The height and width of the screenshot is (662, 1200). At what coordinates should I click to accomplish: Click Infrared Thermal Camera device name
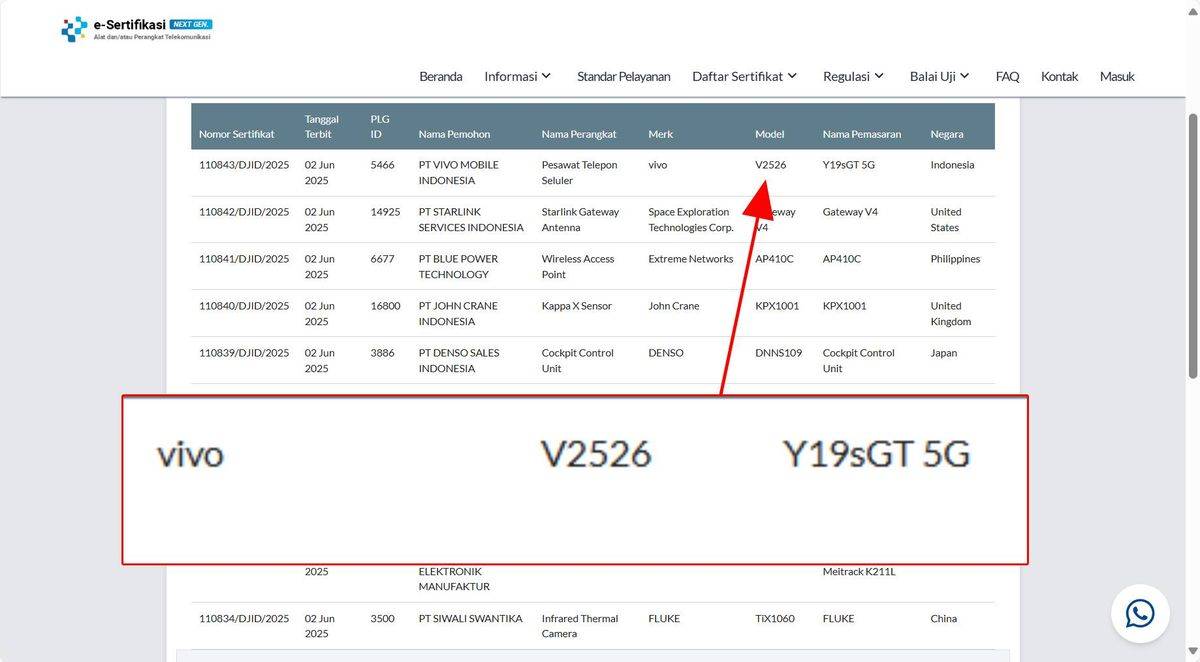click(580, 626)
